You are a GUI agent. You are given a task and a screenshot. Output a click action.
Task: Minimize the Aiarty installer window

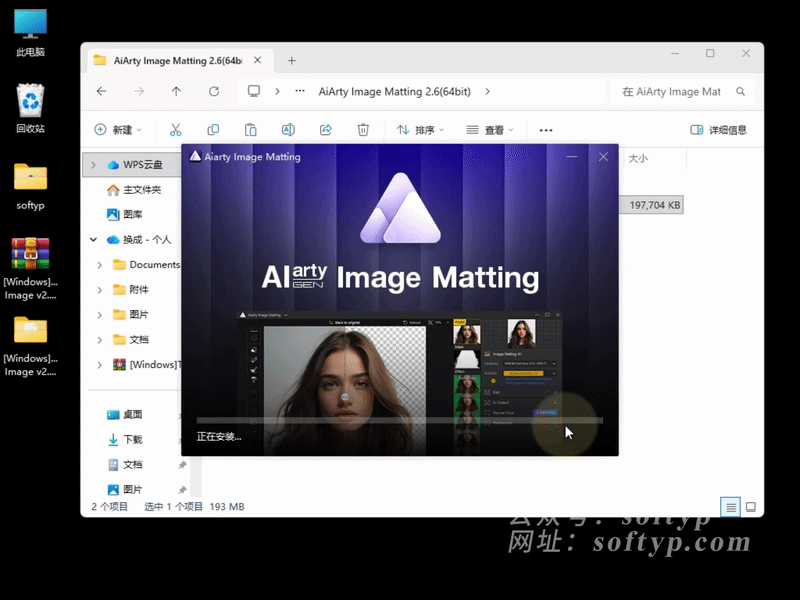pyautogui.click(x=572, y=157)
